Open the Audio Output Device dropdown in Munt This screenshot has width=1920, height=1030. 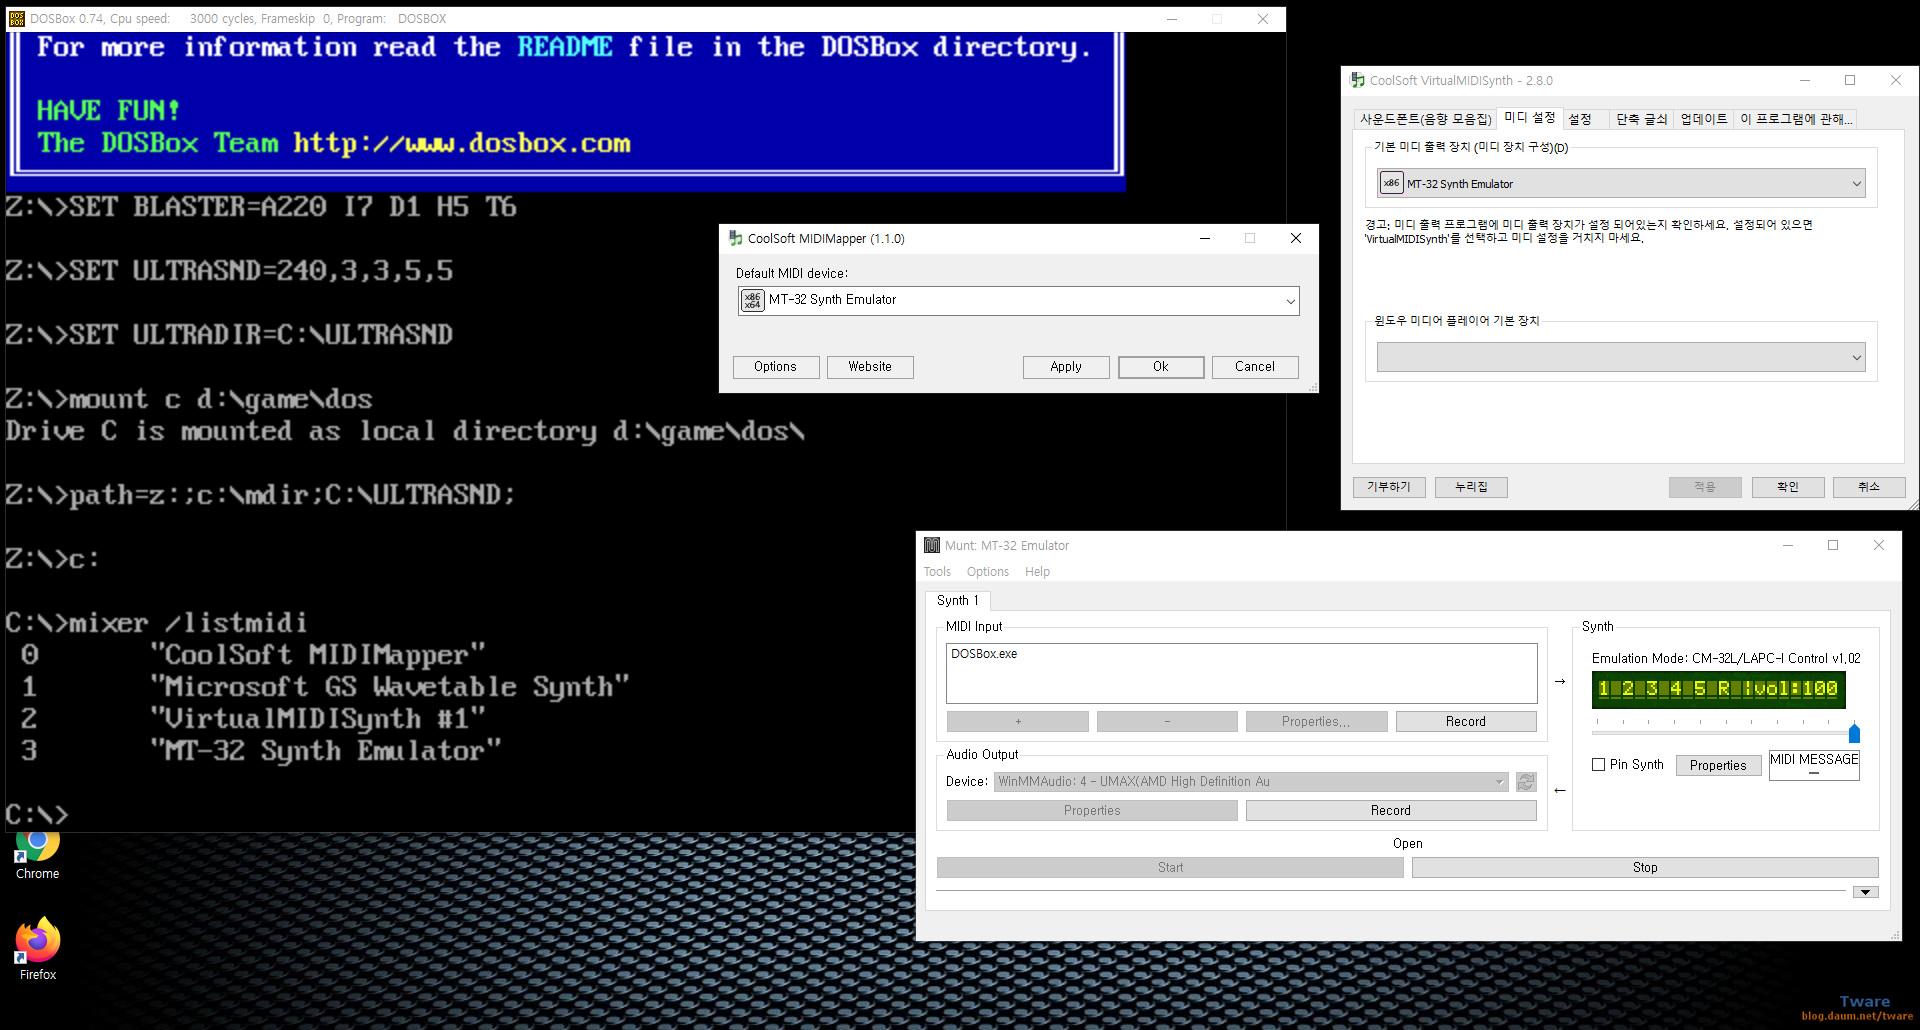pos(1251,781)
